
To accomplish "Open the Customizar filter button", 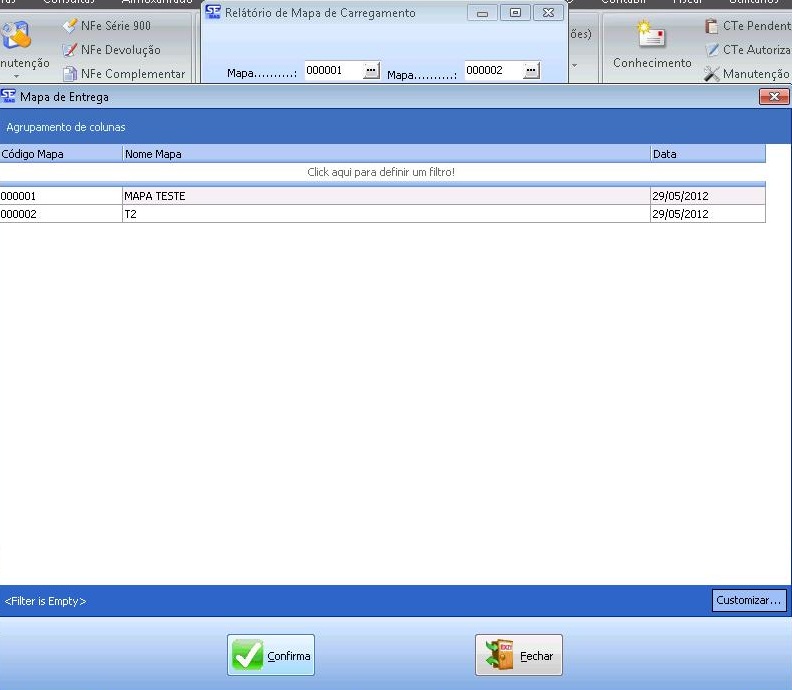I will (749, 601).
